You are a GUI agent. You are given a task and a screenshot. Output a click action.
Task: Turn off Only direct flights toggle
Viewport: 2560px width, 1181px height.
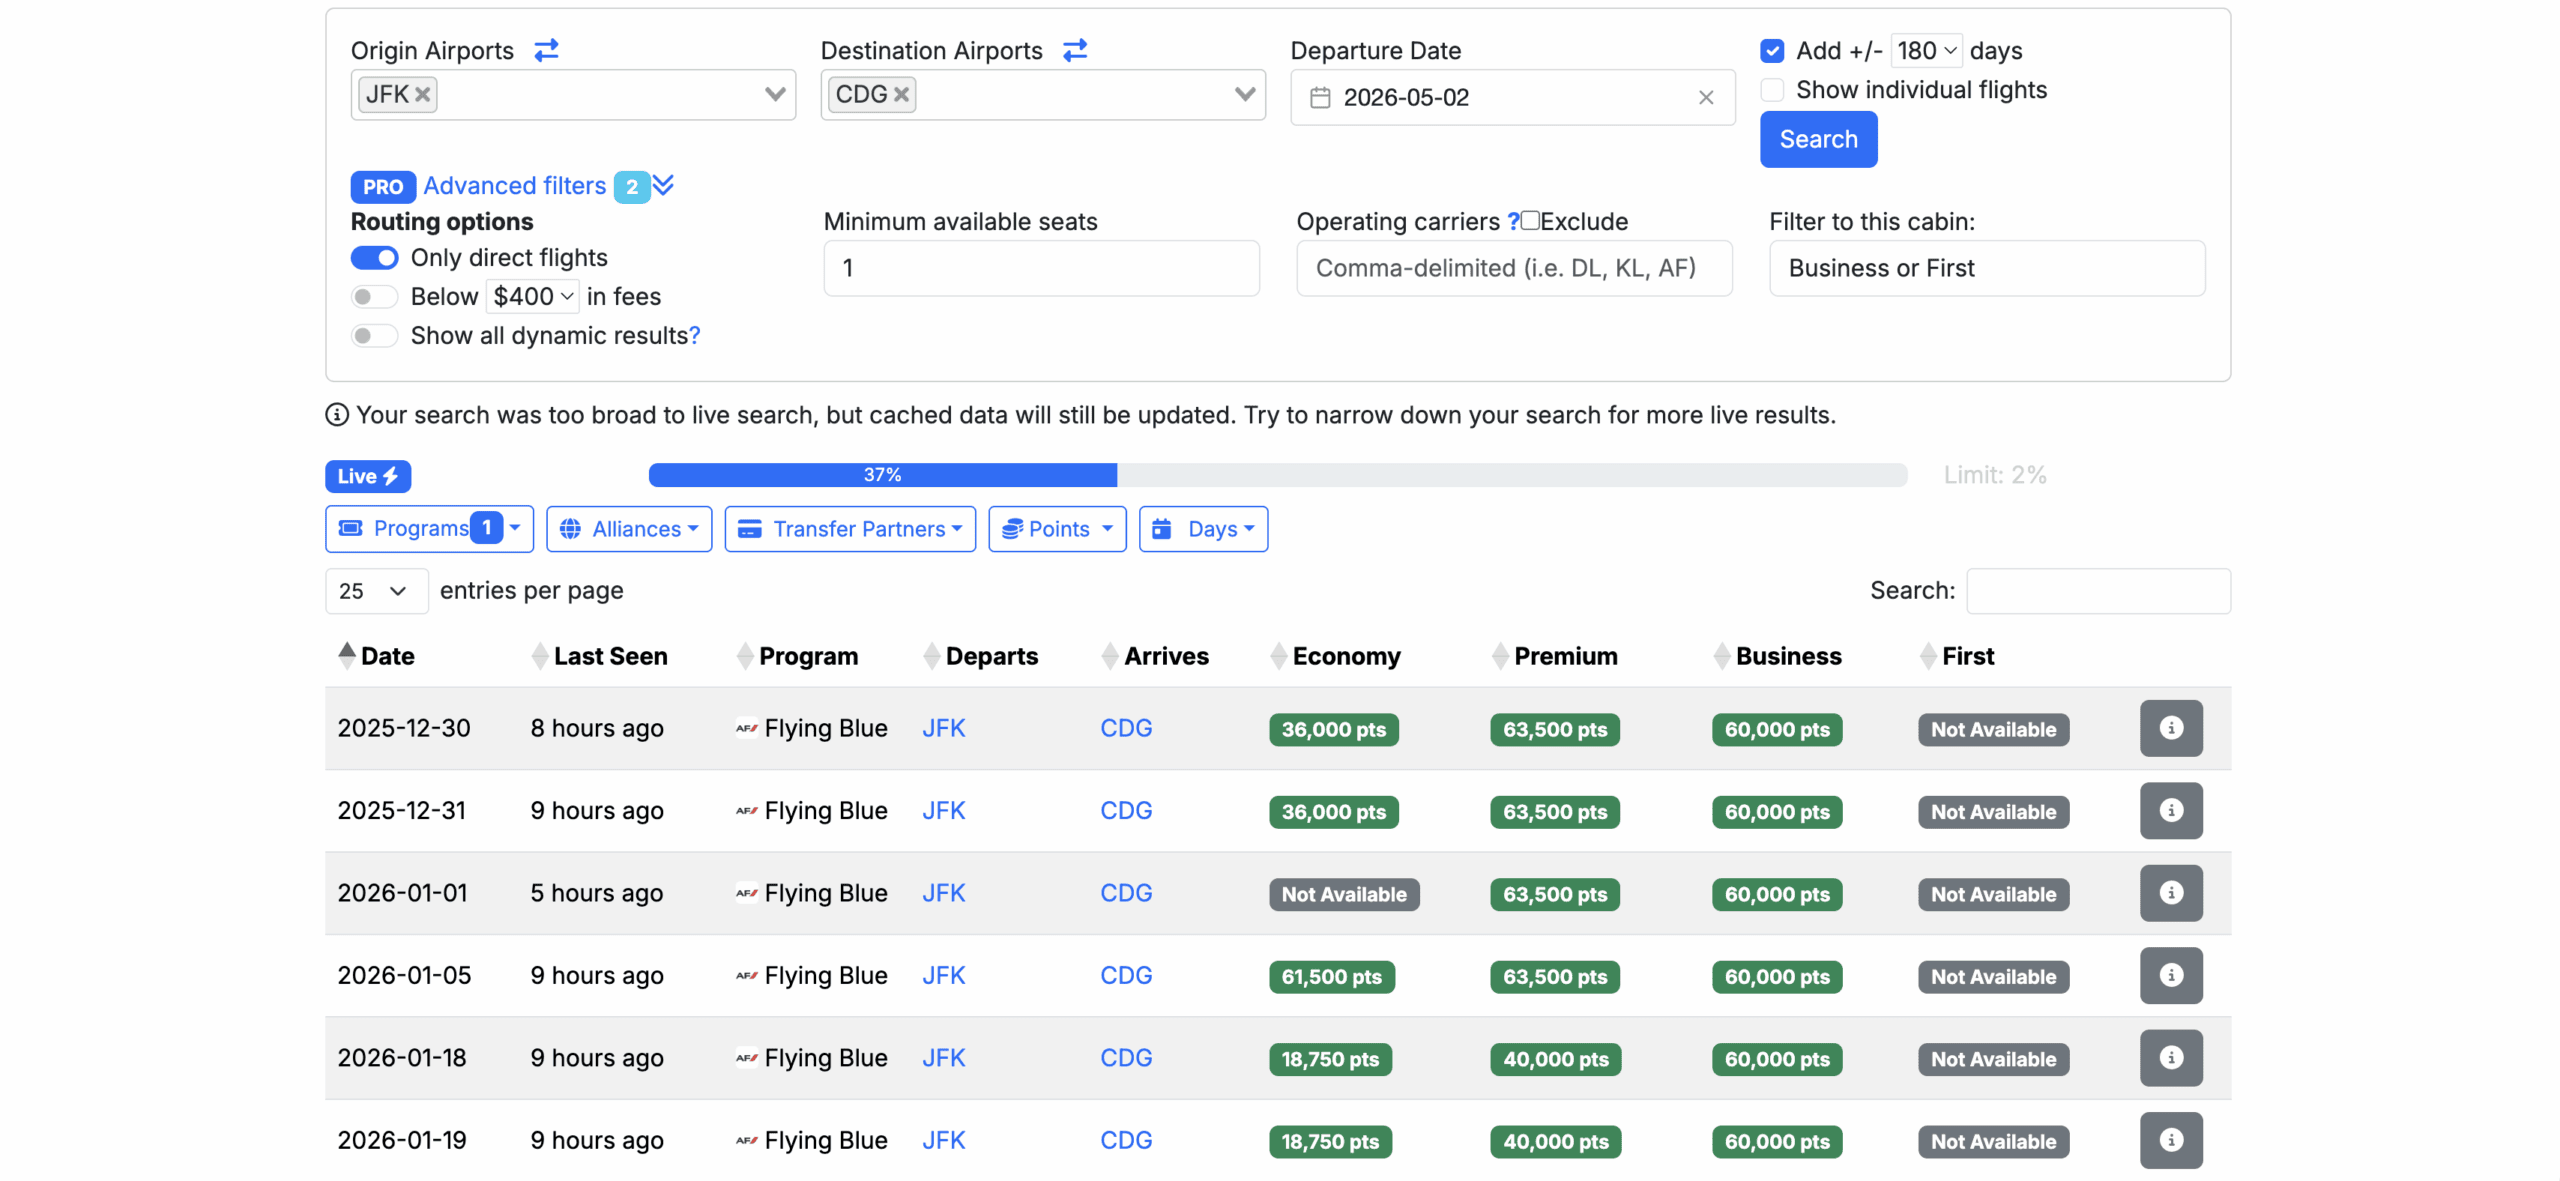pyautogui.click(x=374, y=258)
